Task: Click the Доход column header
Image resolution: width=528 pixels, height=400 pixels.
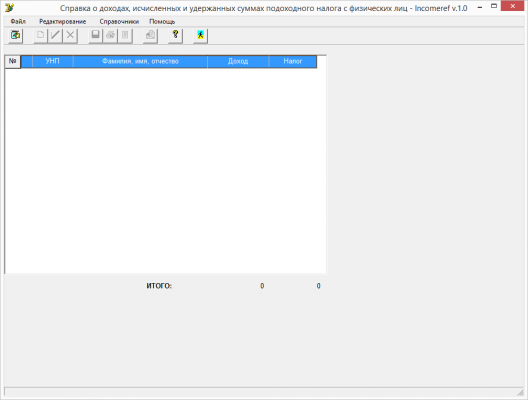Action: click(238, 61)
